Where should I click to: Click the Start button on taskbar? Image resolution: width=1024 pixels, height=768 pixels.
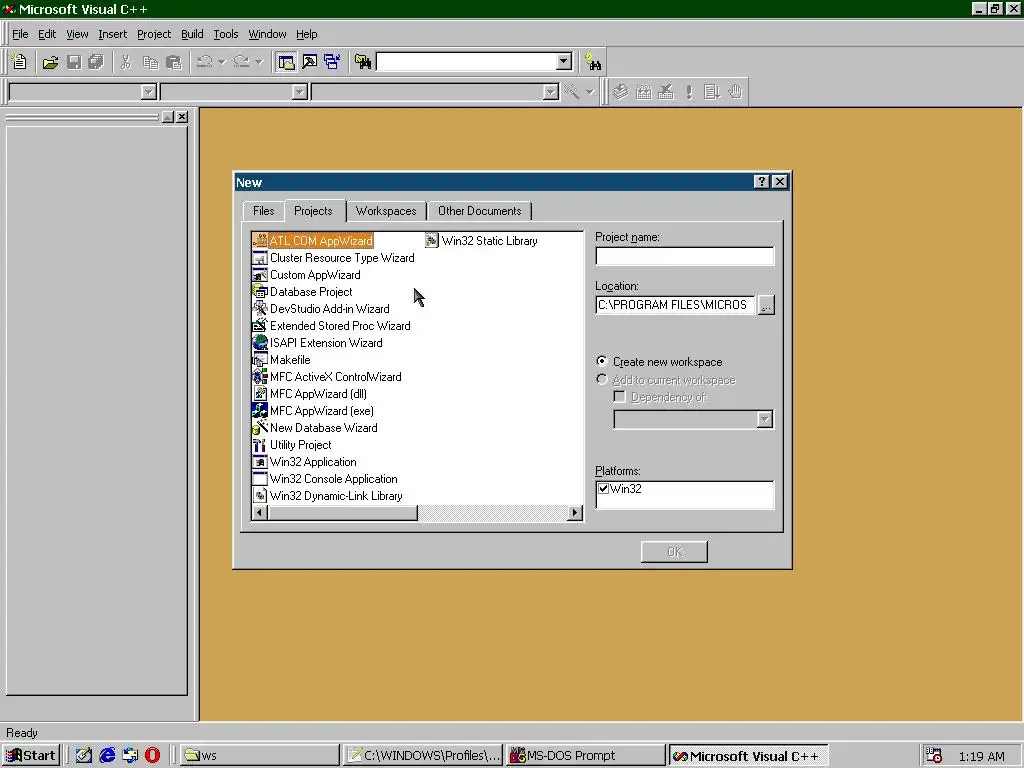coord(32,756)
